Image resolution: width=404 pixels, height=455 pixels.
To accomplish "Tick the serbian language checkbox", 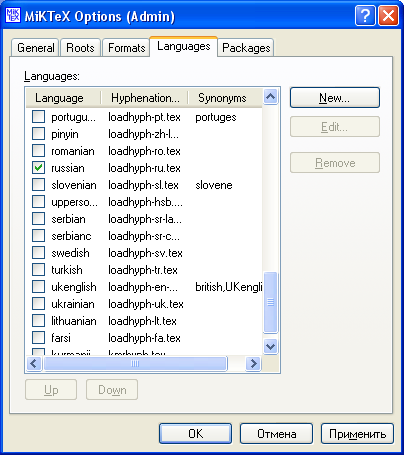I will [x=38, y=219].
